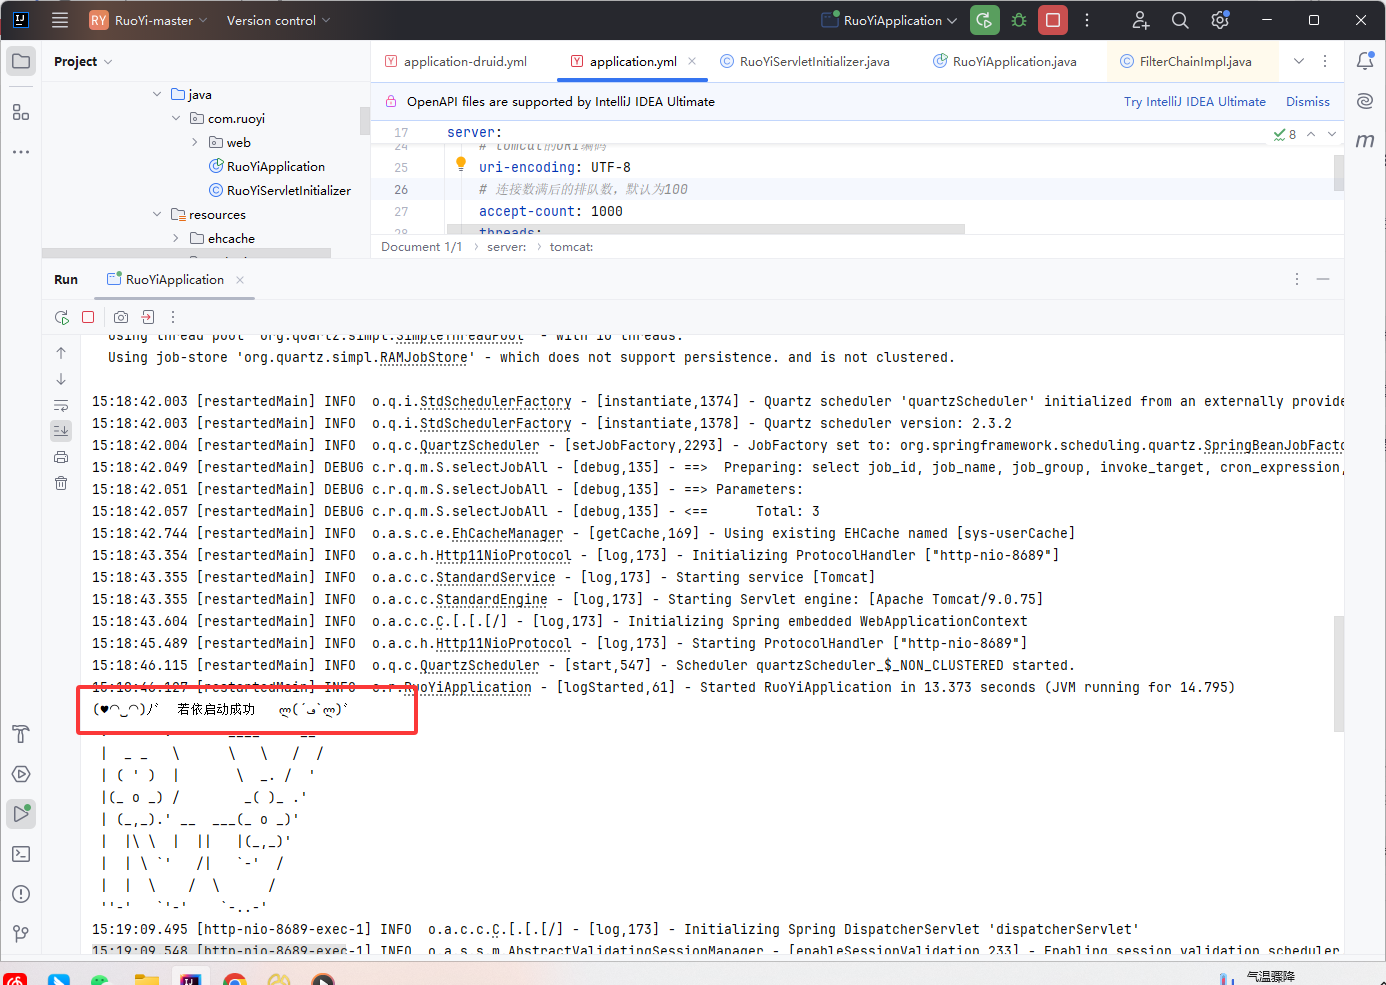Viewport: 1386px width, 985px height.
Task: Open the Version control dropdown
Action: [x=278, y=20]
